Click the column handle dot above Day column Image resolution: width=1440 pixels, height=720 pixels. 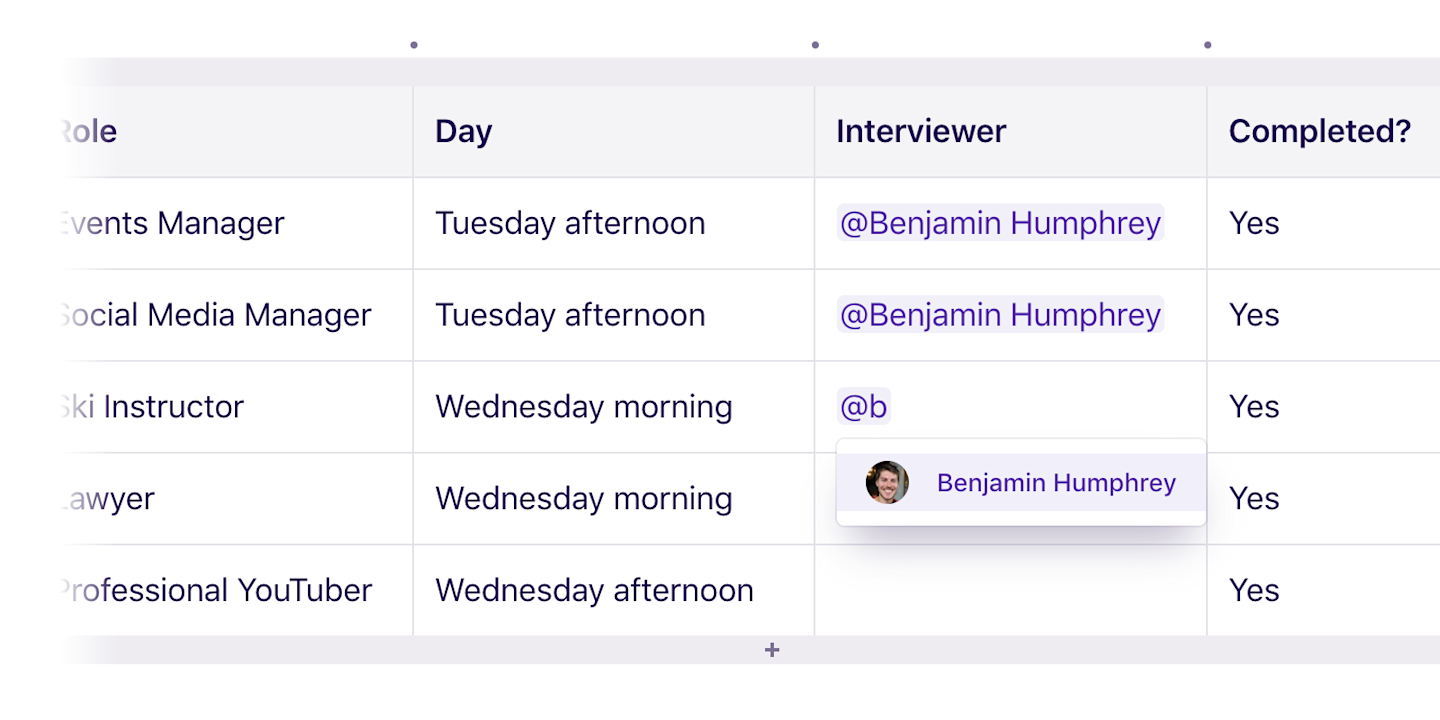click(x=414, y=45)
